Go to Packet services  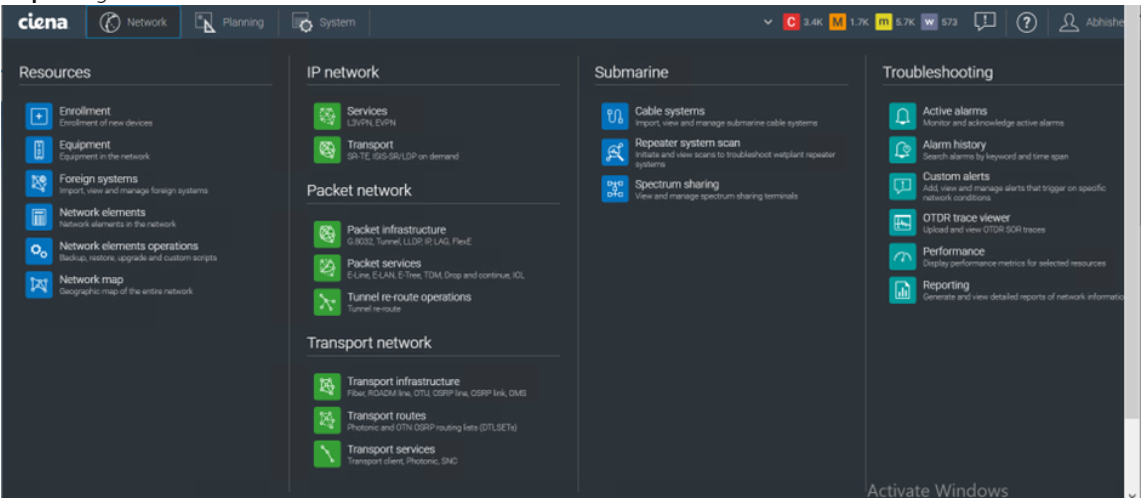[383, 263]
